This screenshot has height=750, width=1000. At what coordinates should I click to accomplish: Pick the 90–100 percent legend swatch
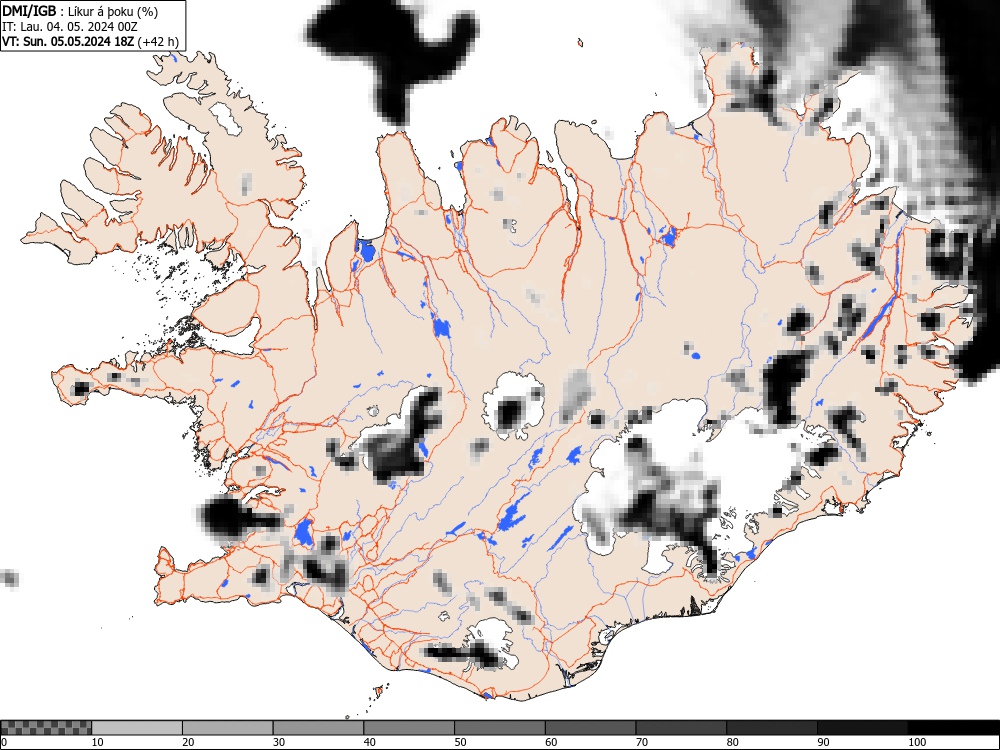(862, 728)
